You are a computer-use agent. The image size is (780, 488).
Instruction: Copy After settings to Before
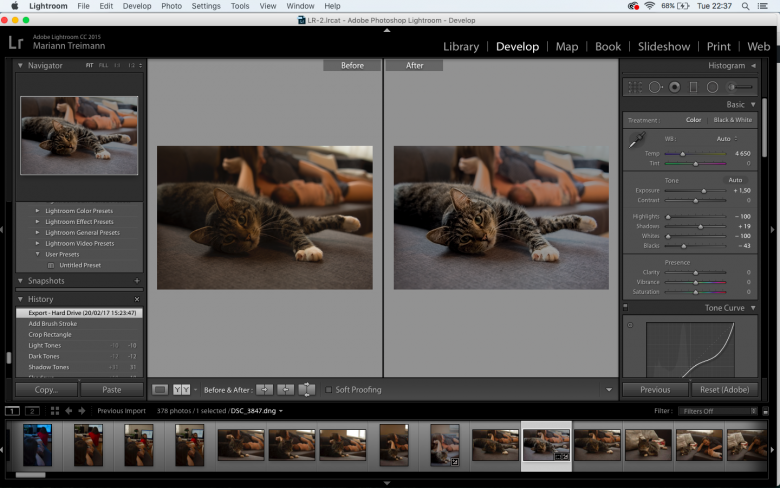click(286, 390)
